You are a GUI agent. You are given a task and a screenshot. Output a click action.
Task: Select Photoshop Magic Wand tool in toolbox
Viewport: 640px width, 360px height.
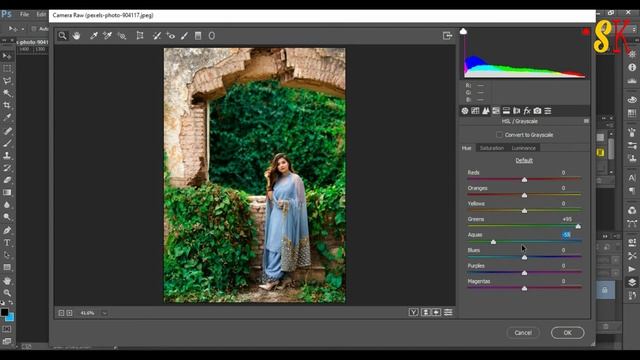click(7, 93)
